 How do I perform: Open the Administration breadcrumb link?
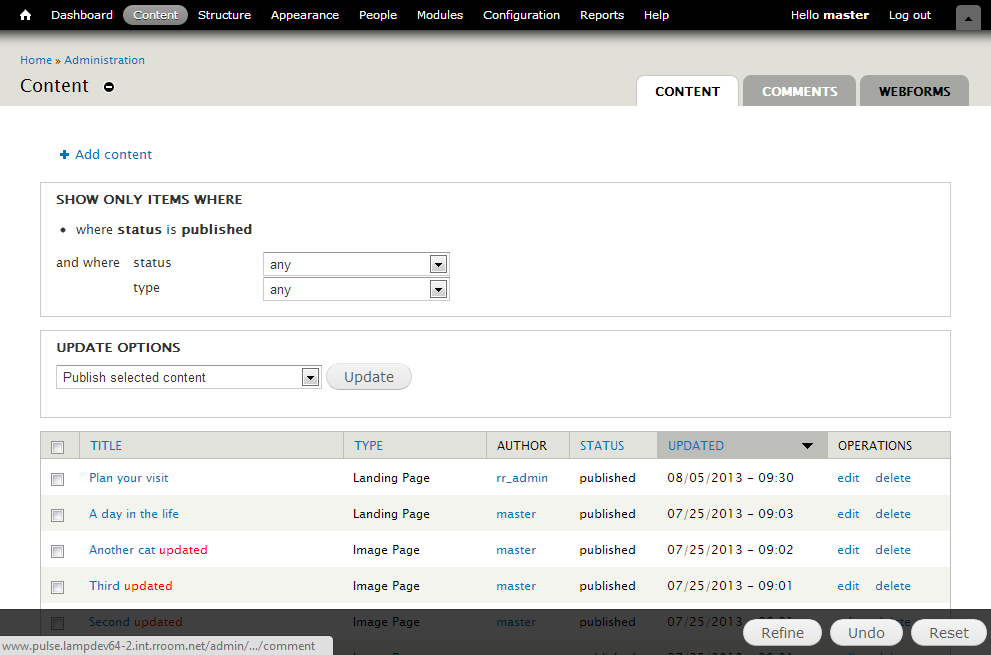coord(104,60)
